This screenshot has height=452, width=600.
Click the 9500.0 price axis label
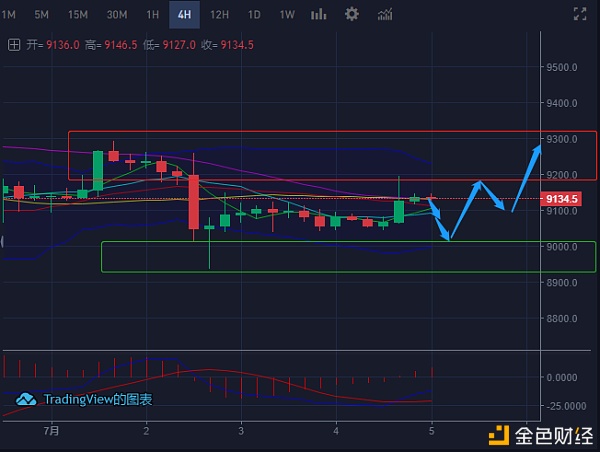(562, 68)
